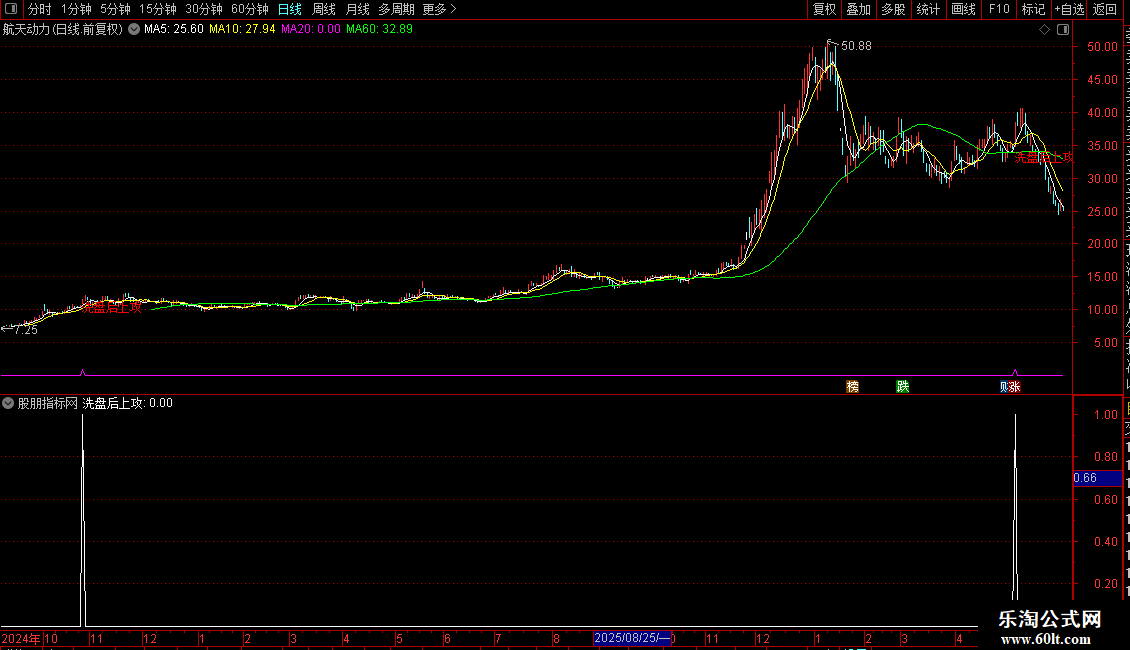Toggle the left sidebar panel icon
Viewport: 1130px width, 650px height.
11,9
